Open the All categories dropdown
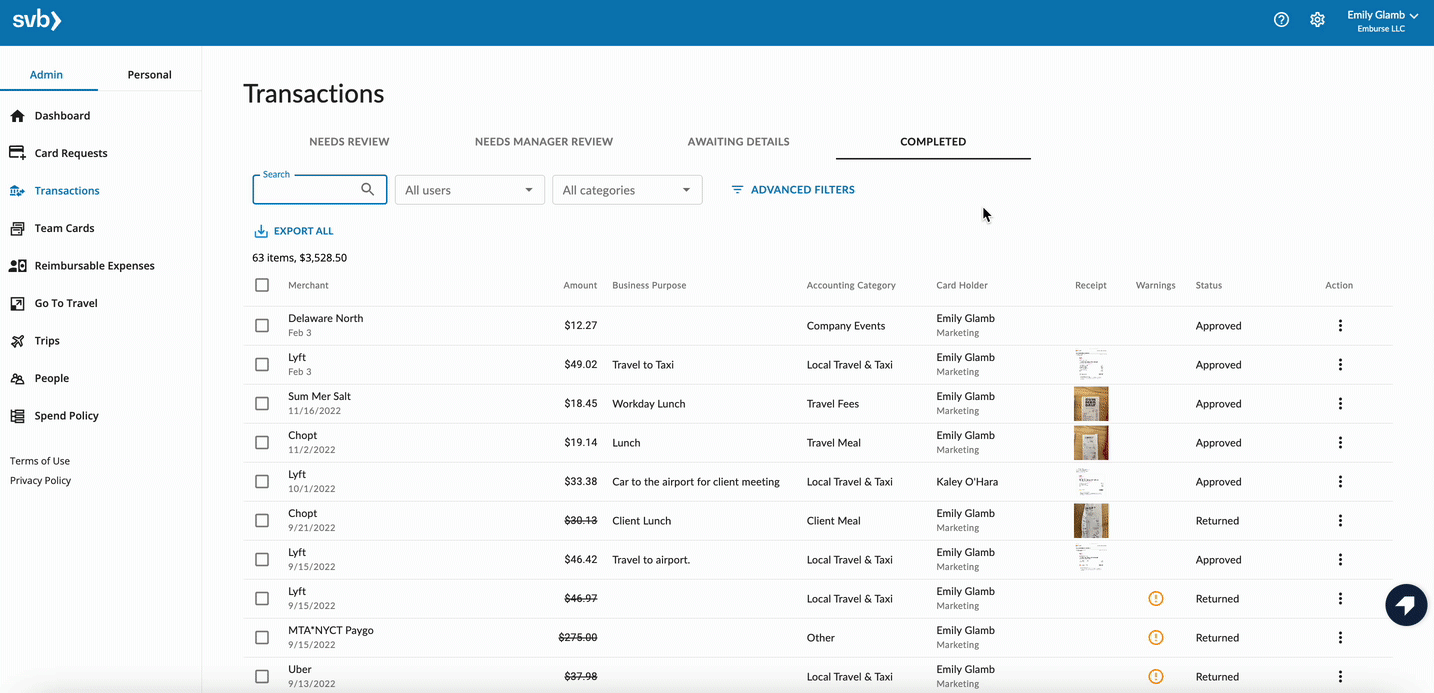This screenshot has height=693, width=1434. 627,190
